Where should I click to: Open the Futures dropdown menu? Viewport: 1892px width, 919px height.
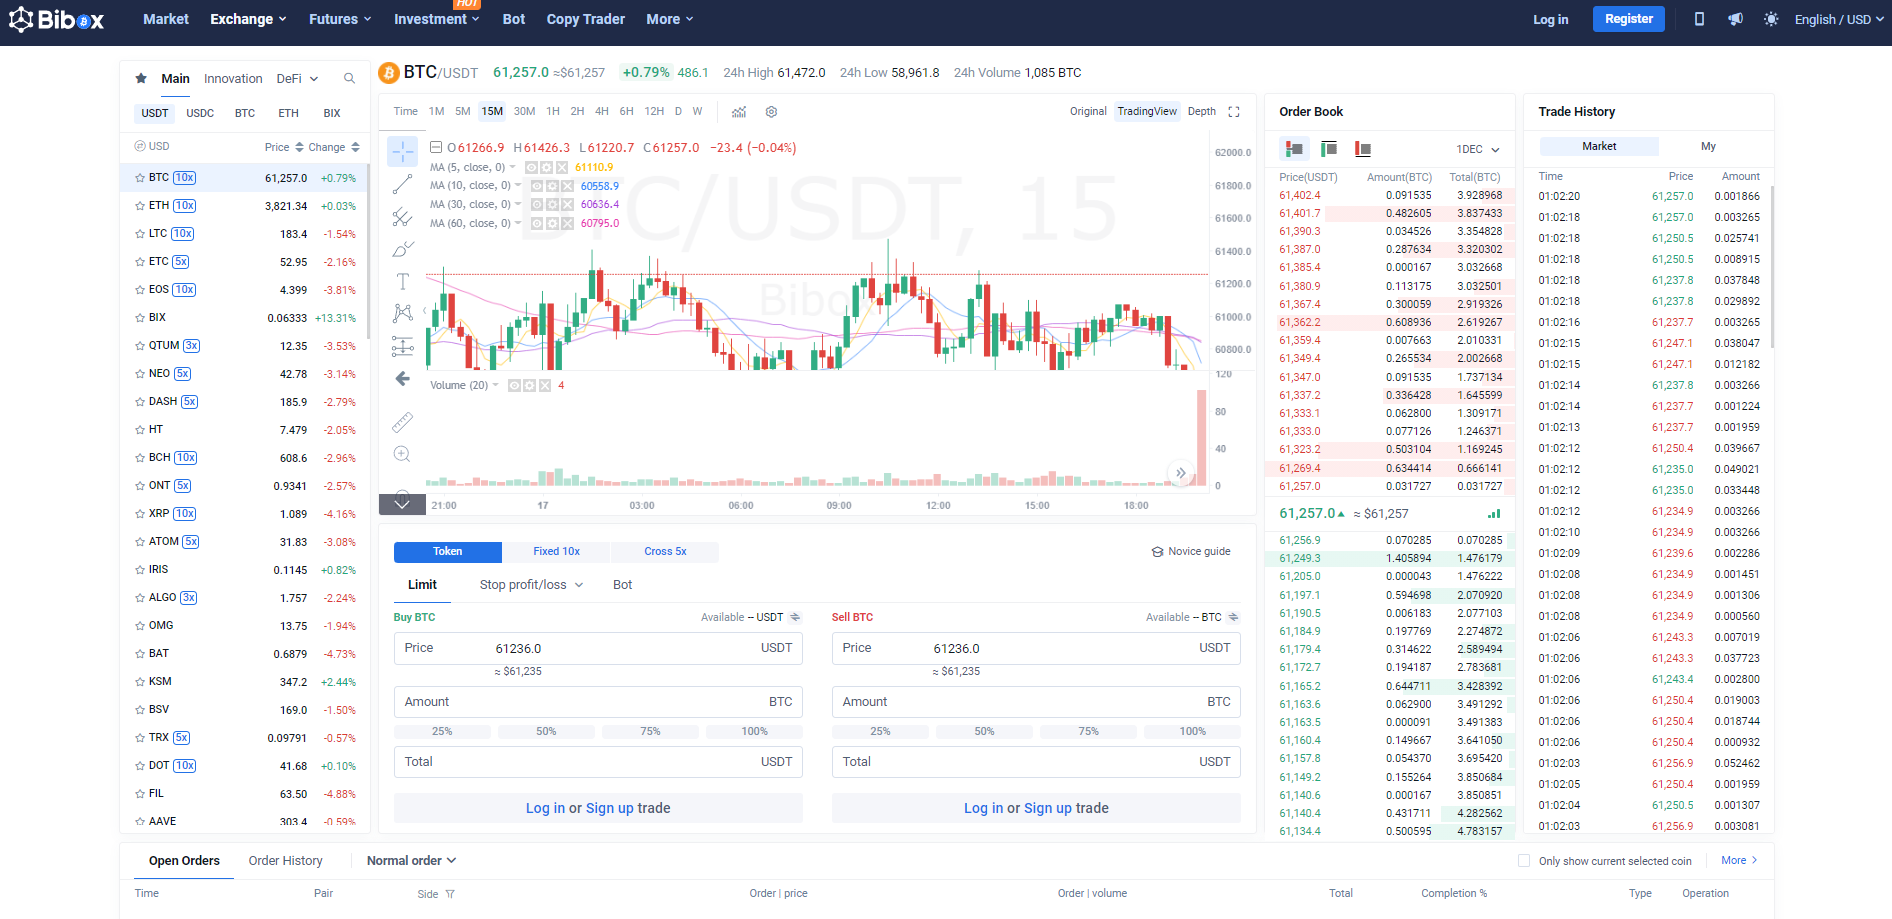[340, 19]
